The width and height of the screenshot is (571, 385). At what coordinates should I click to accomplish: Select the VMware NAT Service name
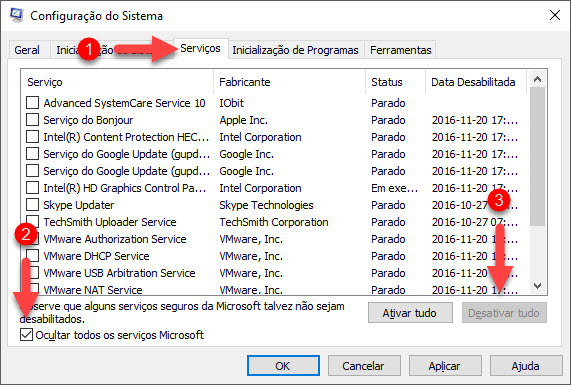pyautogui.click(x=93, y=290)
